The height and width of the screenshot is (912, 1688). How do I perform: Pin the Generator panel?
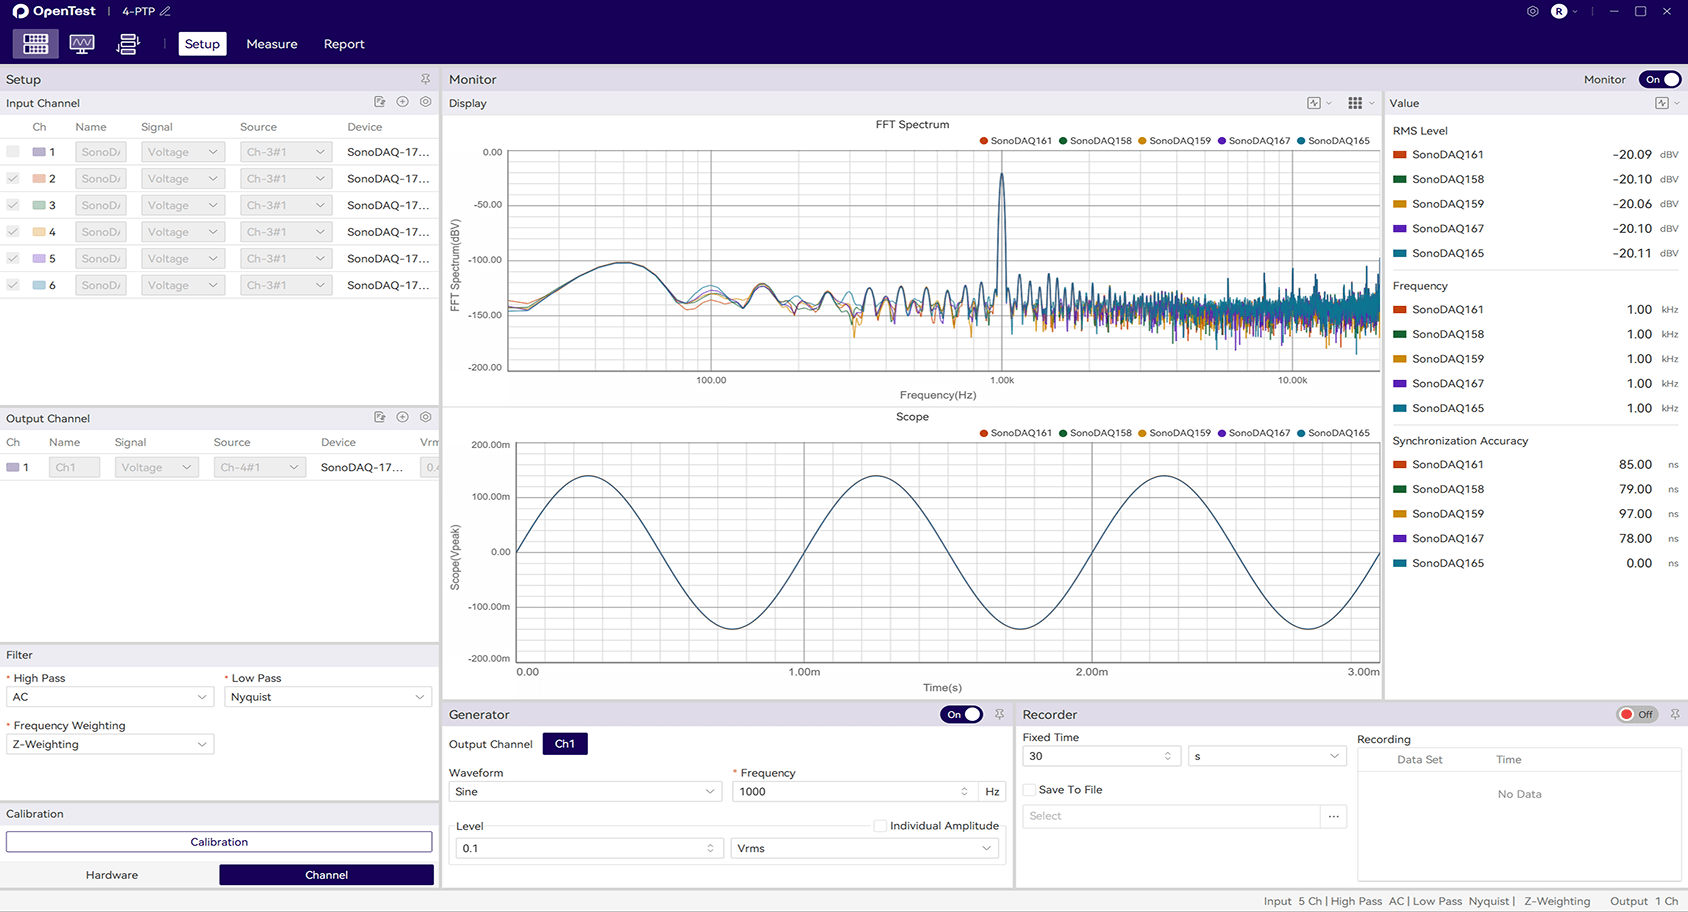tap(999, 714)
